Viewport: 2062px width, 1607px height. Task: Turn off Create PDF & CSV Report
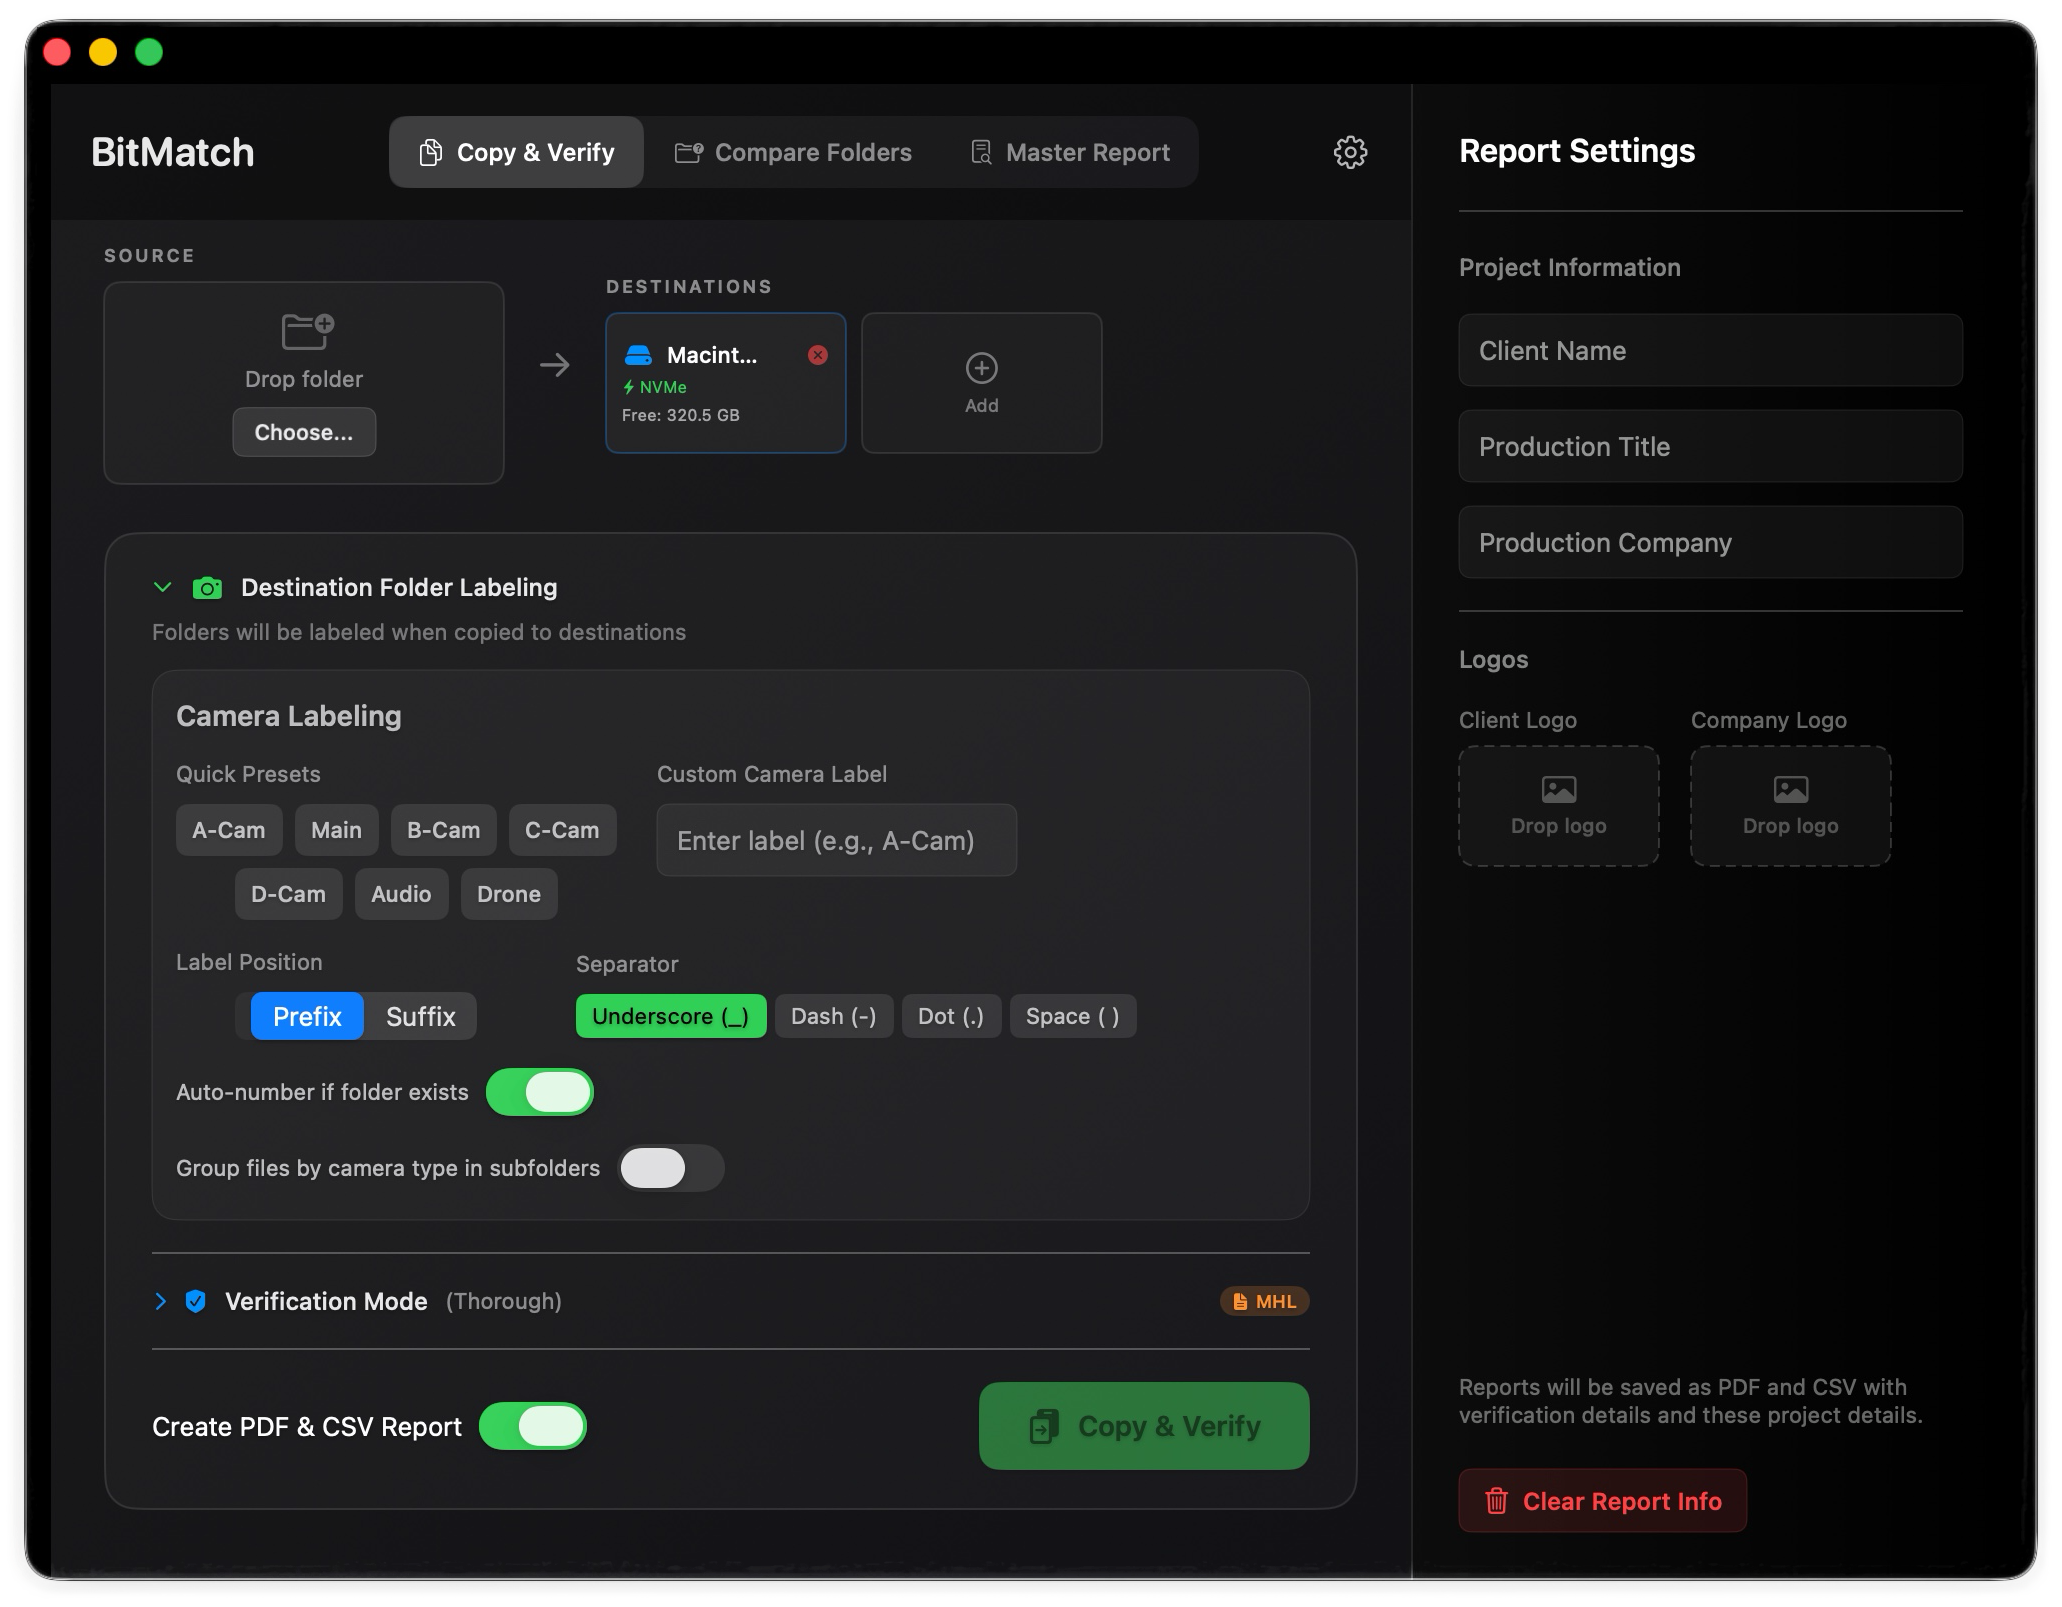[533, 1426]
